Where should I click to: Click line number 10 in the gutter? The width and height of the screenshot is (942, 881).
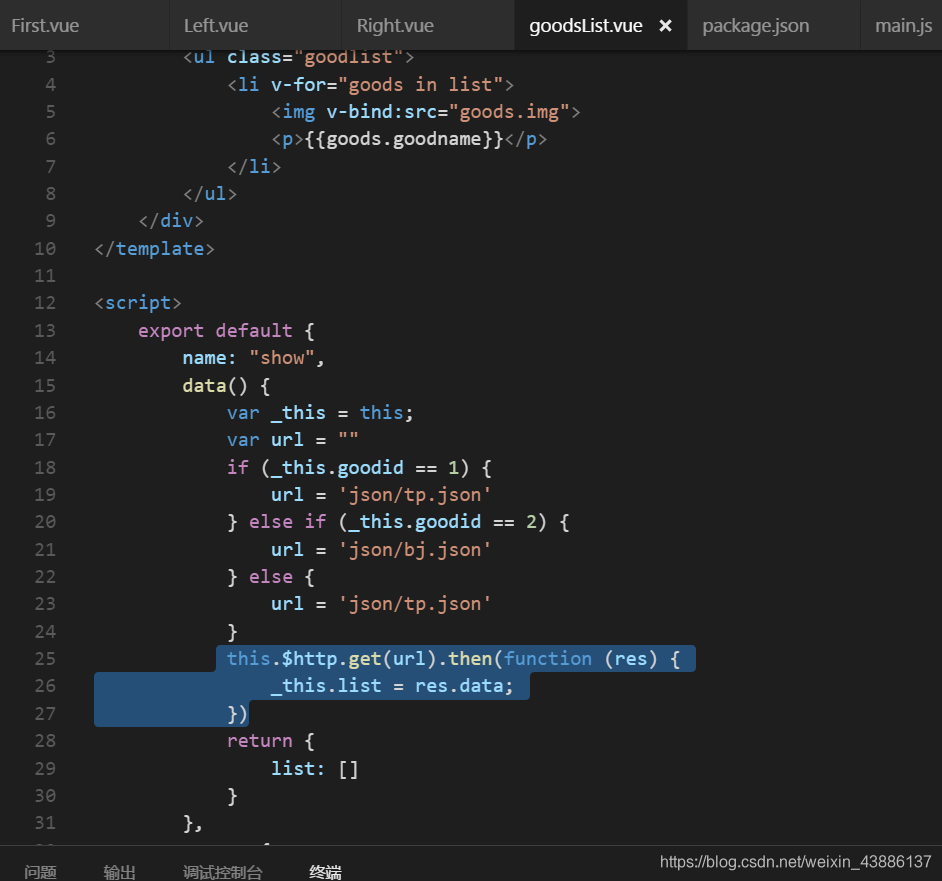(x=45, y=249)
